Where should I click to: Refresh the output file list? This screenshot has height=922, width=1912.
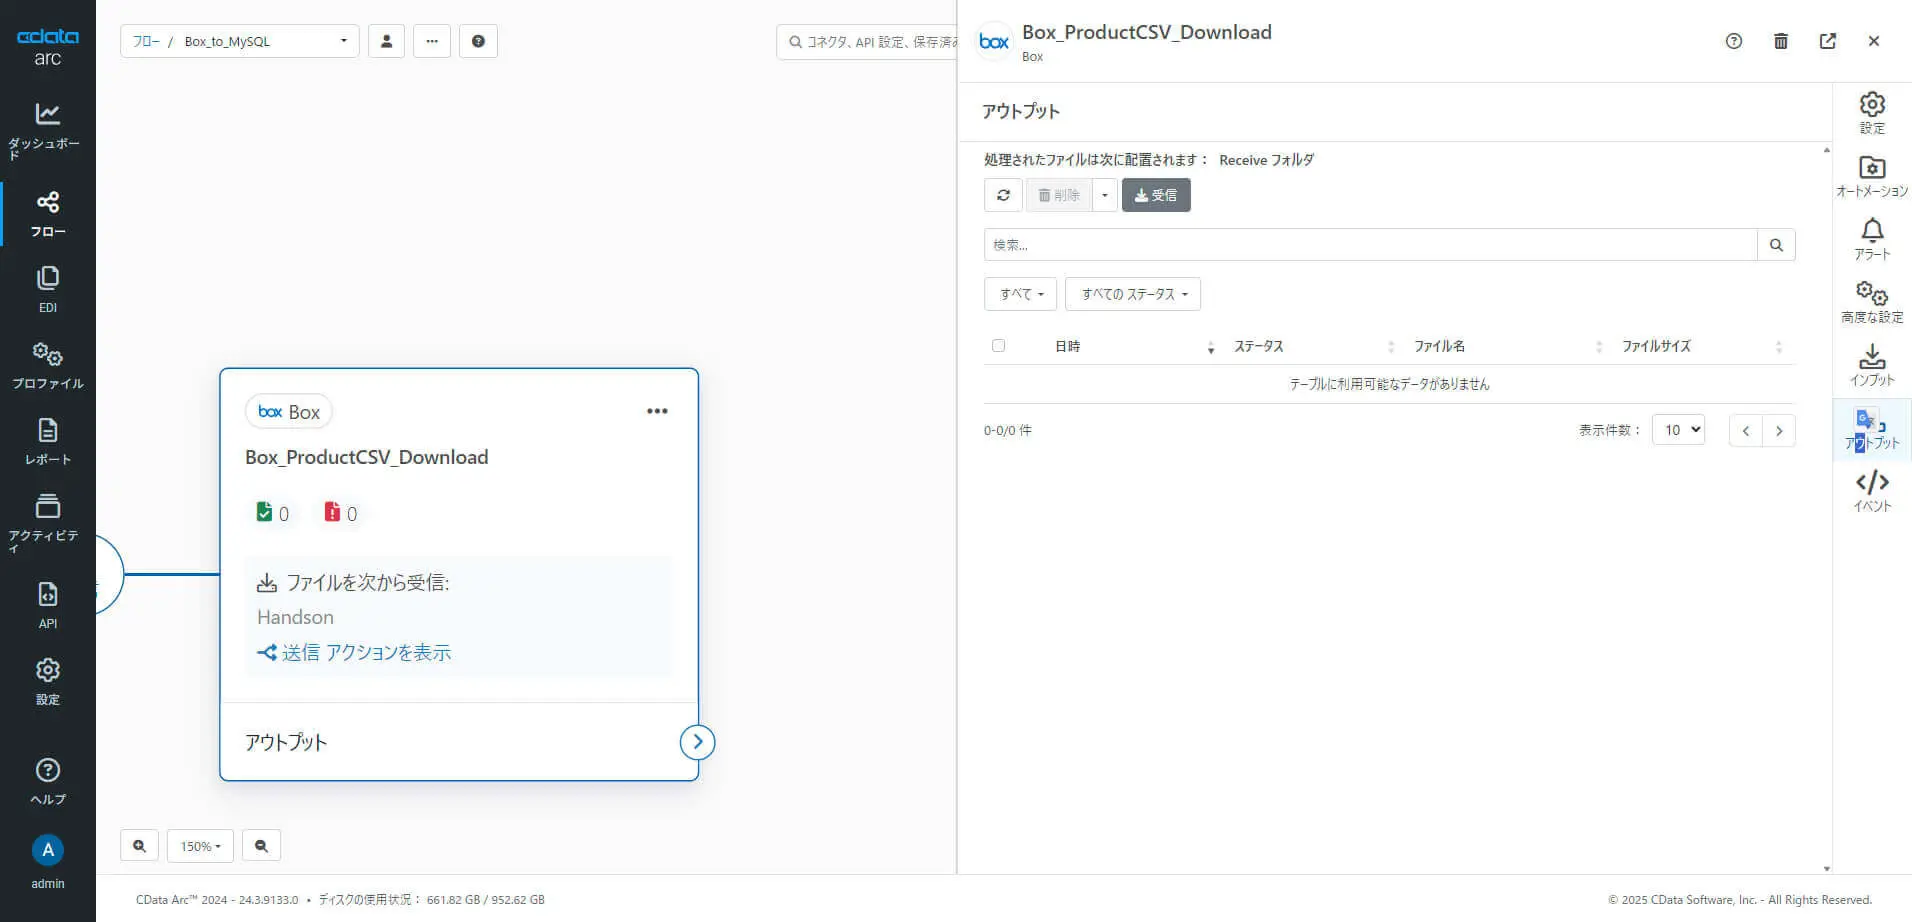tap(1003, 195)
